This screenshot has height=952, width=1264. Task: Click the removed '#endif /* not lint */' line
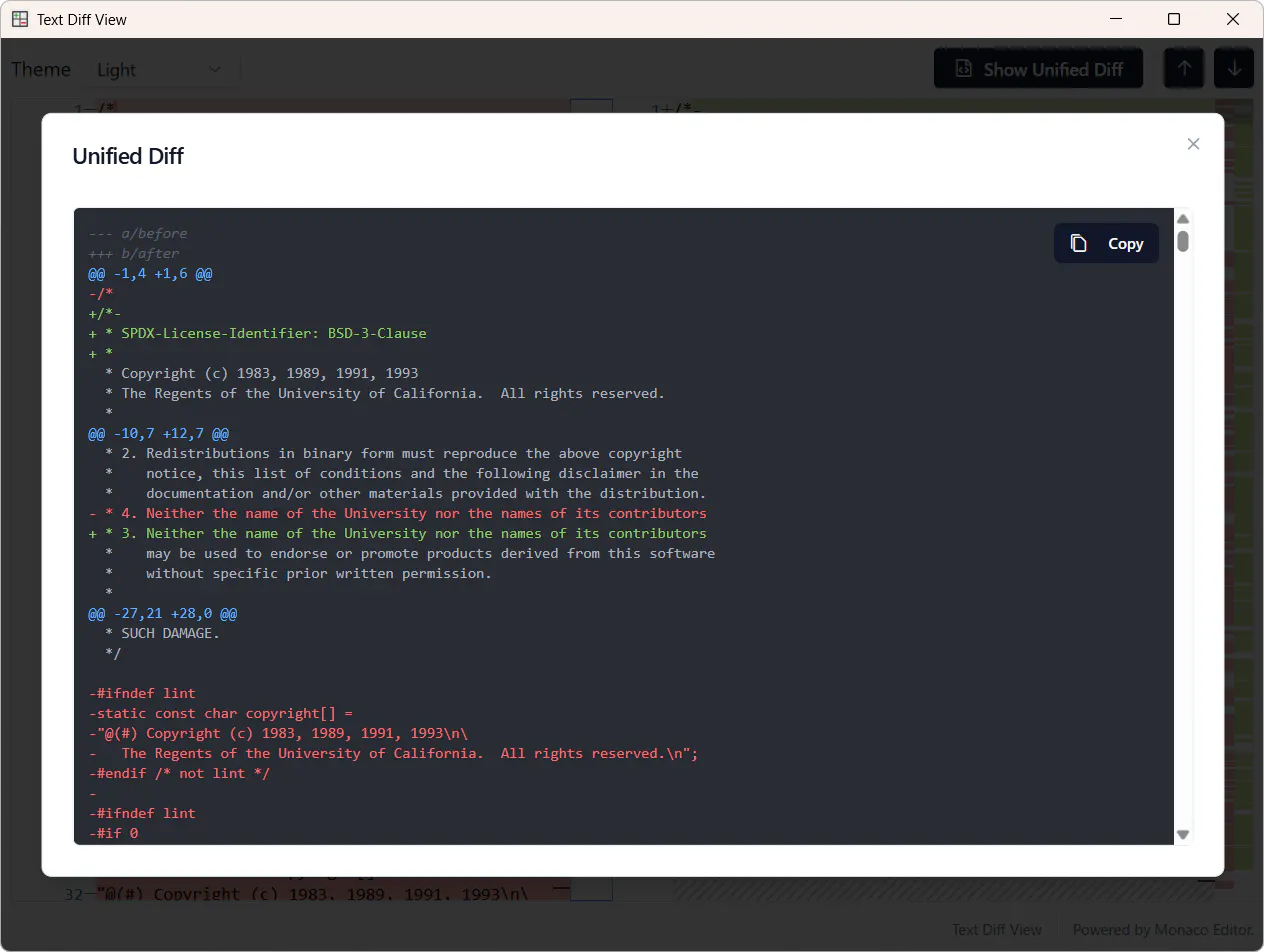tap(179, 773)
